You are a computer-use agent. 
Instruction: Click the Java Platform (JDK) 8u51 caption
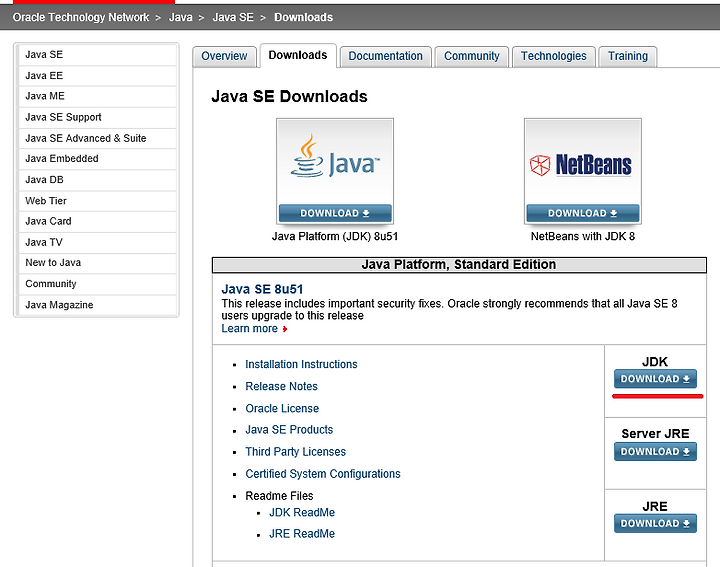335,236
